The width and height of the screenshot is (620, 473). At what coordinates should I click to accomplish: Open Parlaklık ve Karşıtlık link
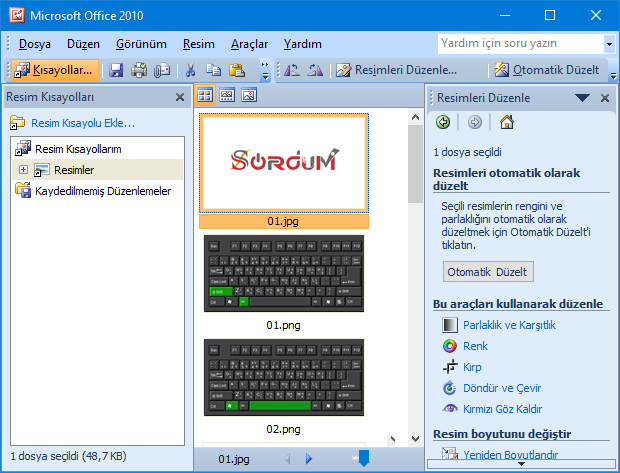coord(509,325)
